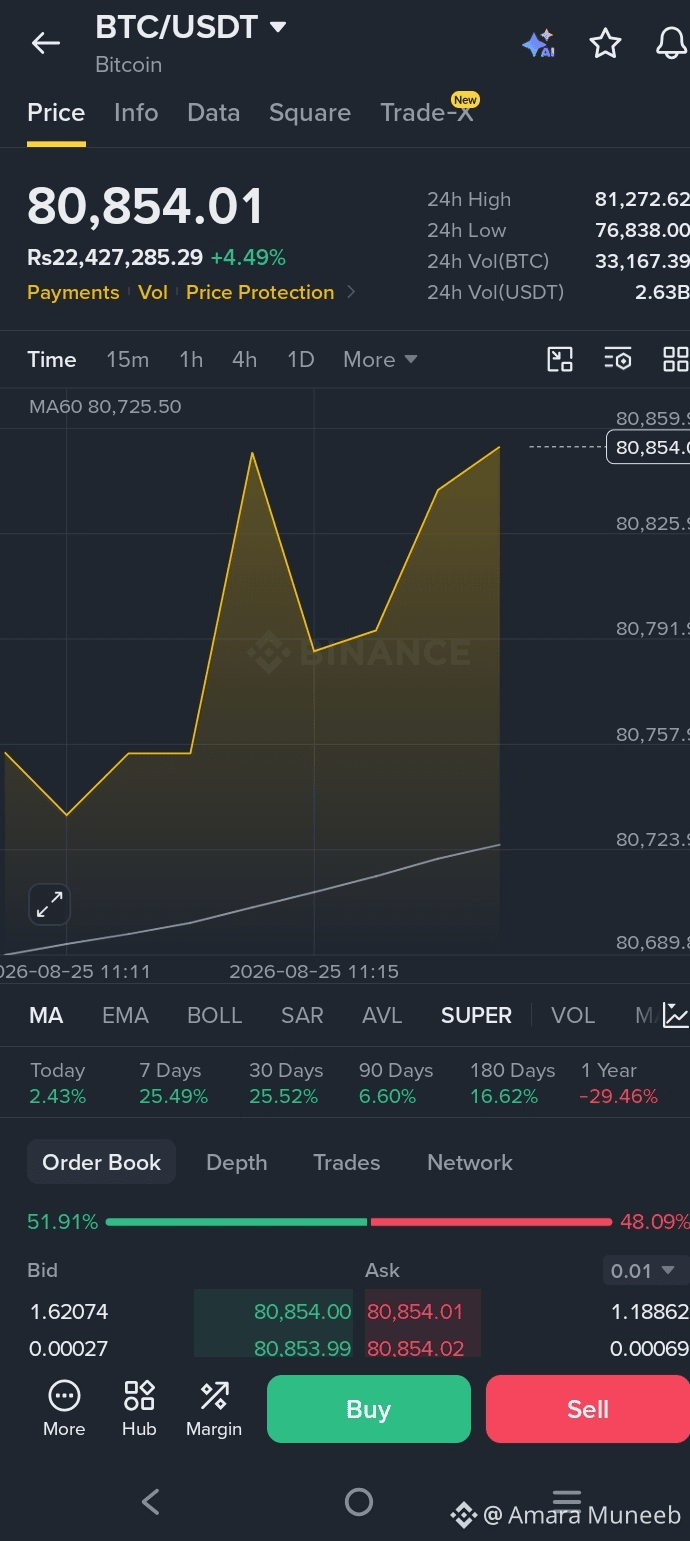
Task: Select ask price 80,854.01
Action: pos(415,1311)
